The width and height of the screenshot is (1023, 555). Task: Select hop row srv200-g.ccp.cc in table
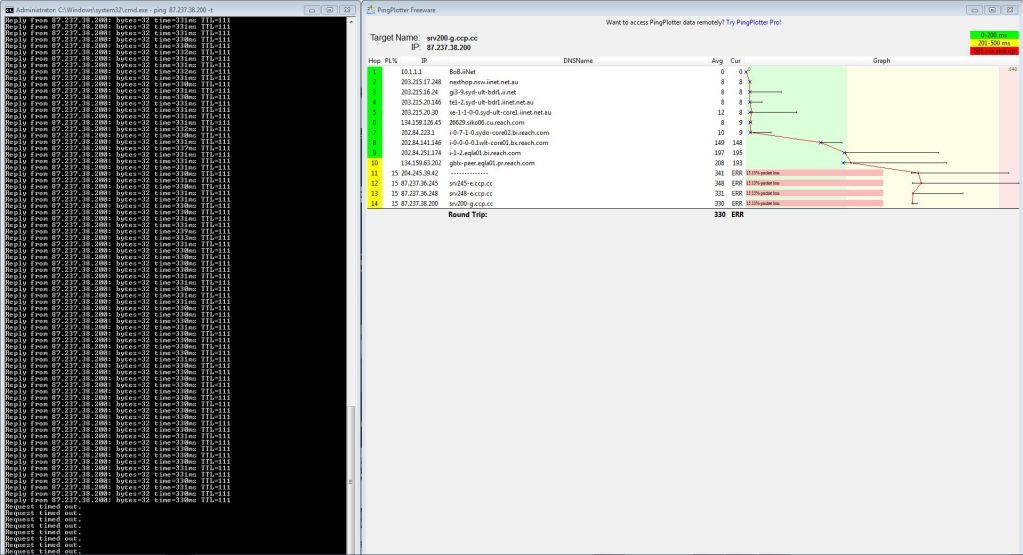pyautogui.click(x=693, y=203)
